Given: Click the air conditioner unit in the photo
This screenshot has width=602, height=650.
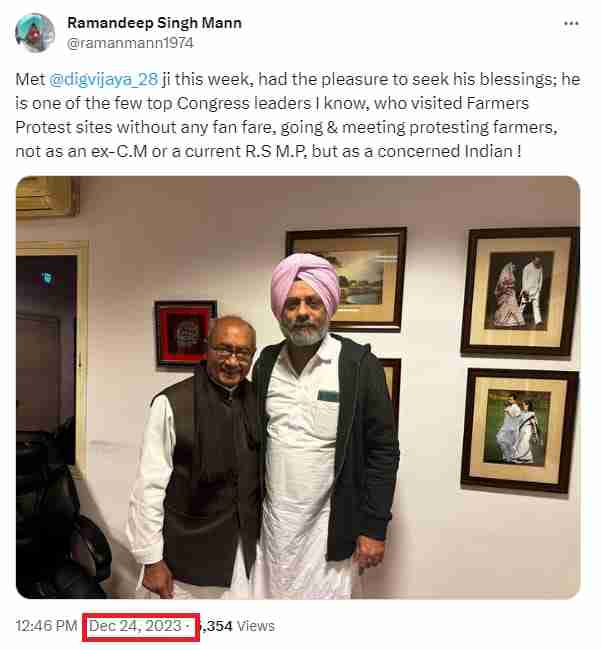Looking at the screenshot, I should tap(47, 196).
